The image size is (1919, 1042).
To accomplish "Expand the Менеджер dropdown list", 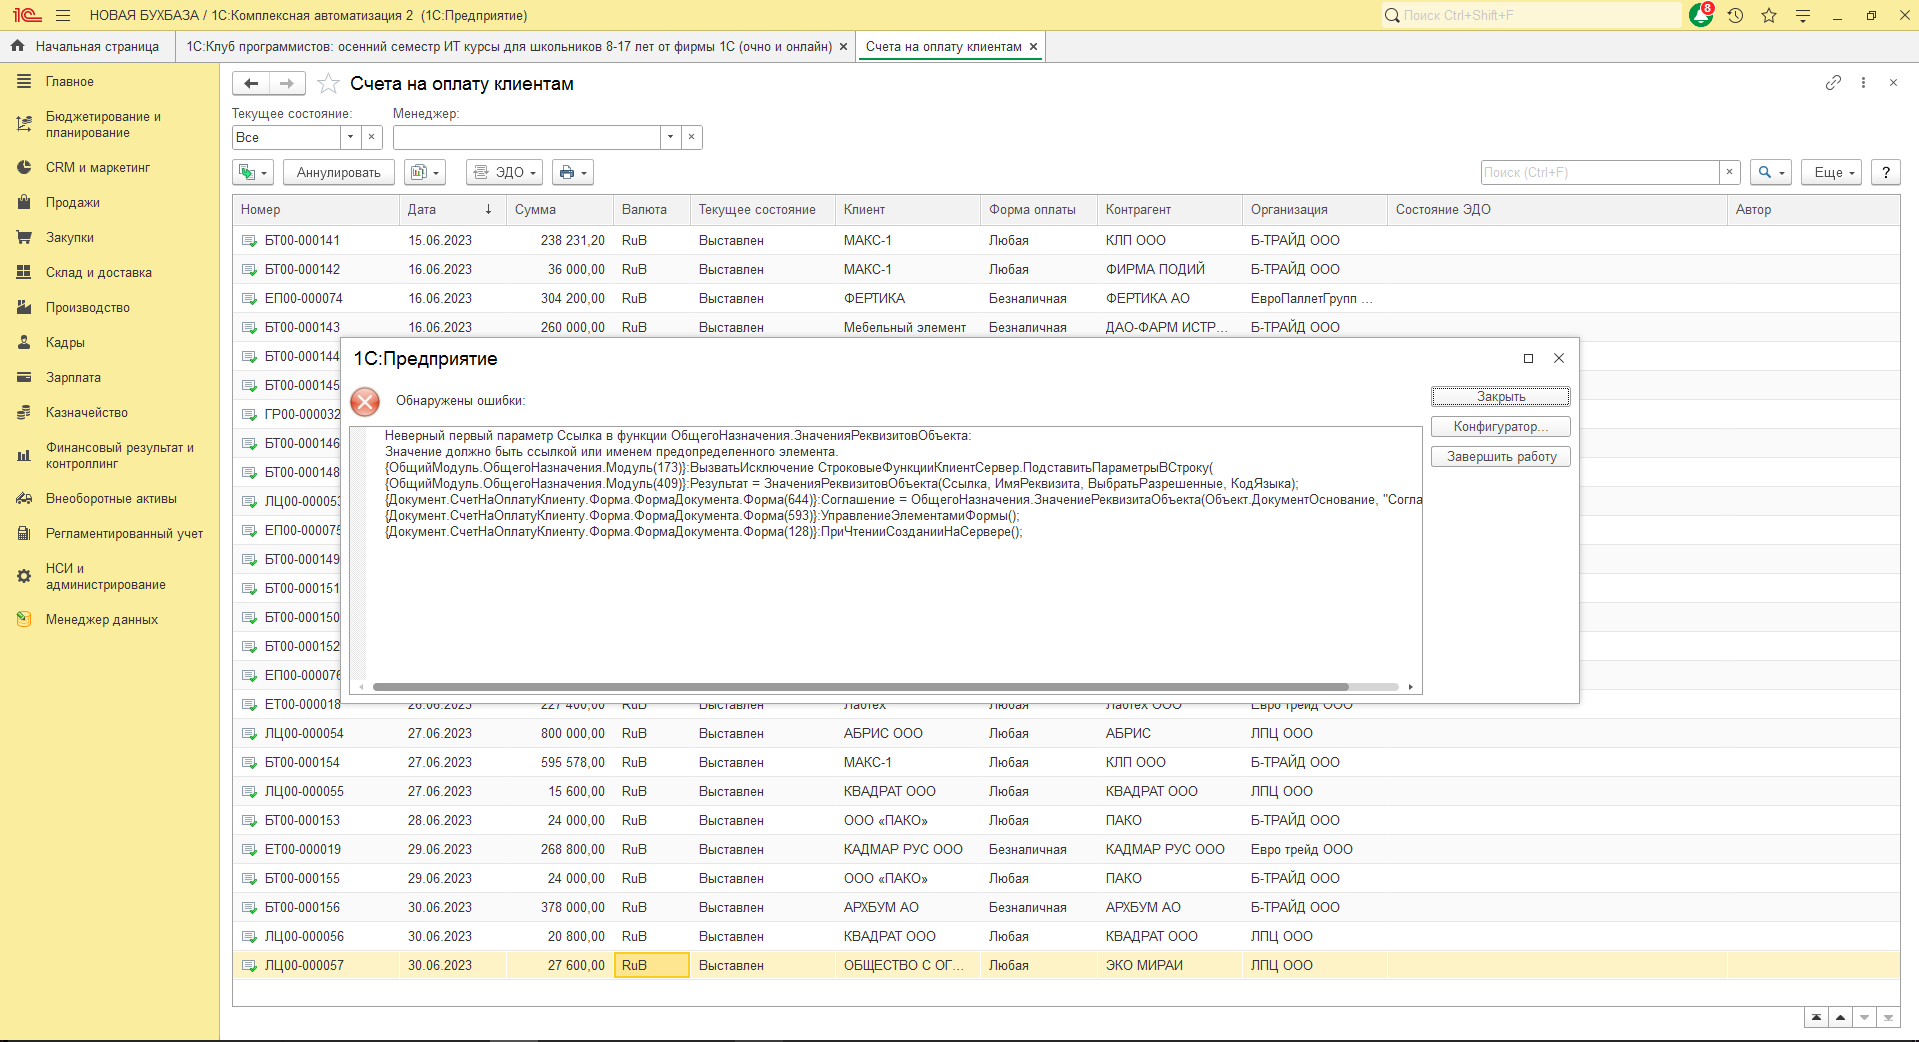I will tap(670, 137).
